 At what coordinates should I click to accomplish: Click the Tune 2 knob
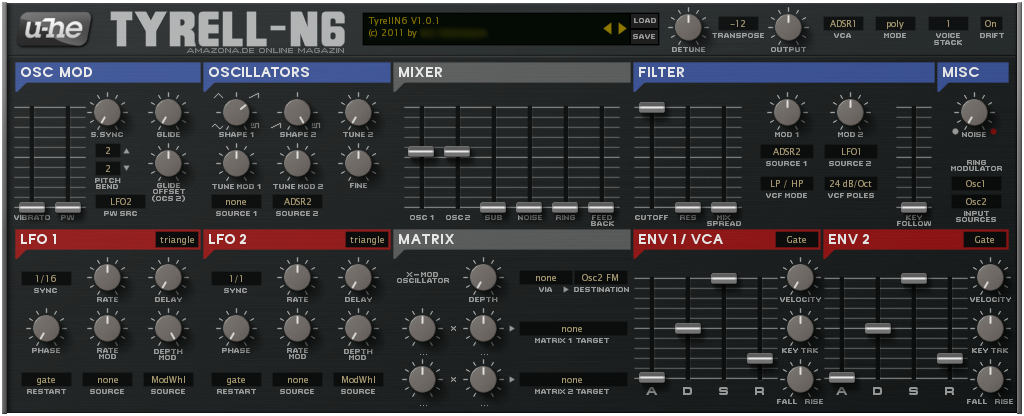(358, 112)
